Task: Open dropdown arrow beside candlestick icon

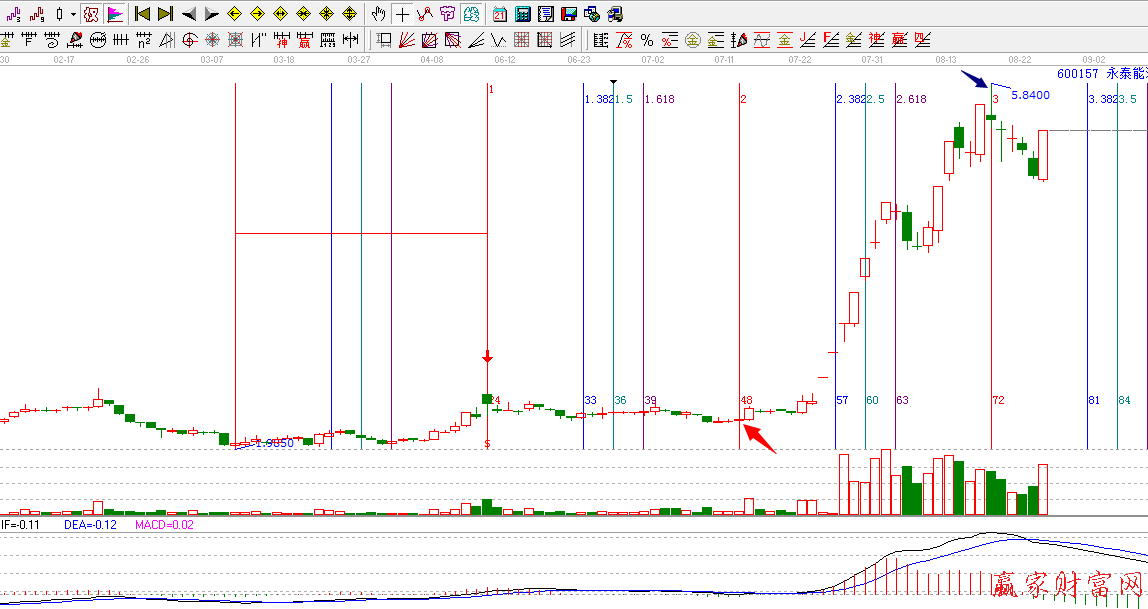Action: tap(73, 14)
